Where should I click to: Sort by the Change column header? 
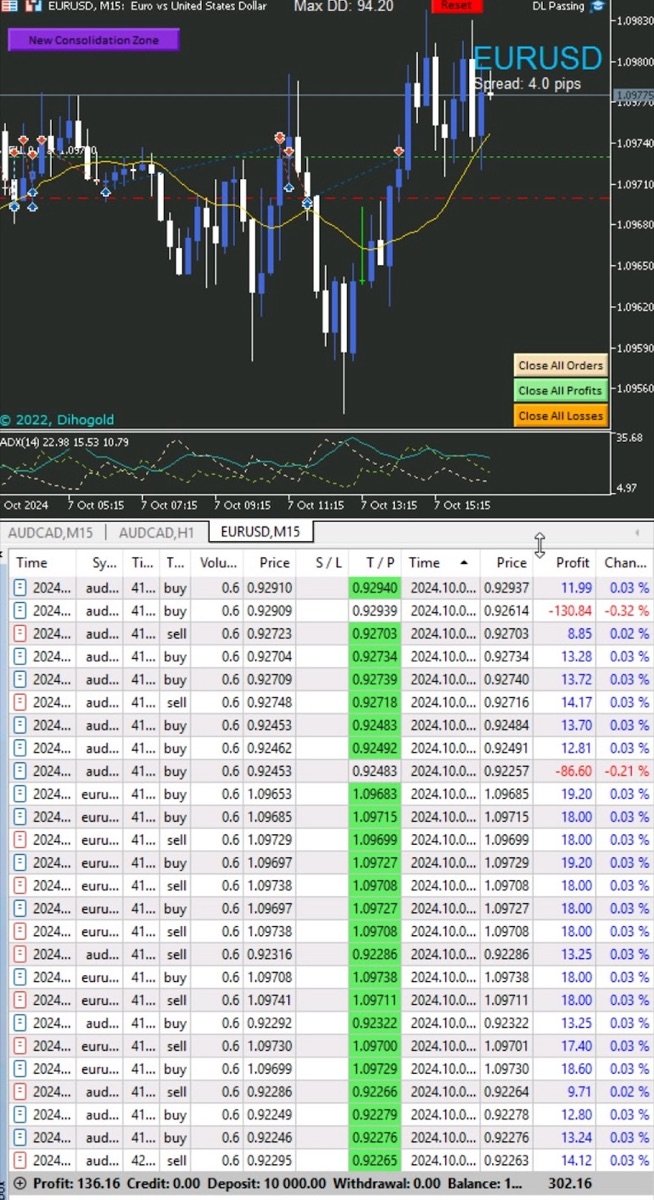point(625,563)
